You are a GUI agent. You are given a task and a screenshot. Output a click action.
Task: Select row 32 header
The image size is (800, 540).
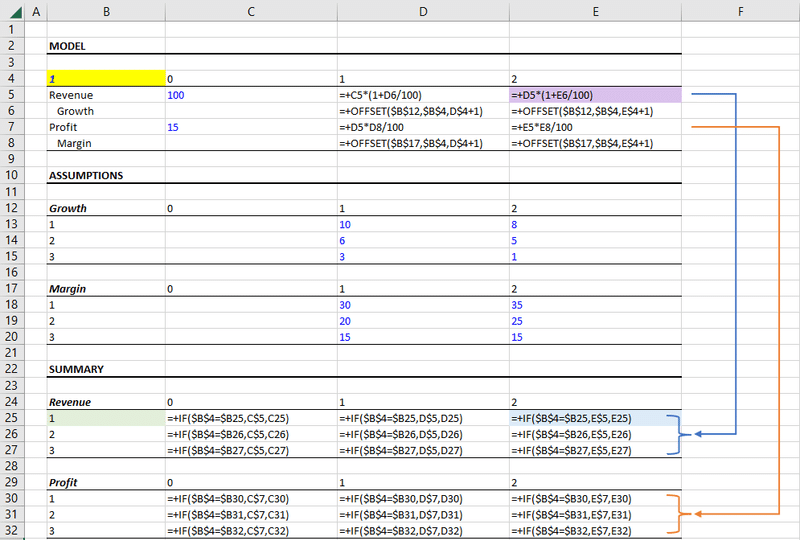pos(12,531)
